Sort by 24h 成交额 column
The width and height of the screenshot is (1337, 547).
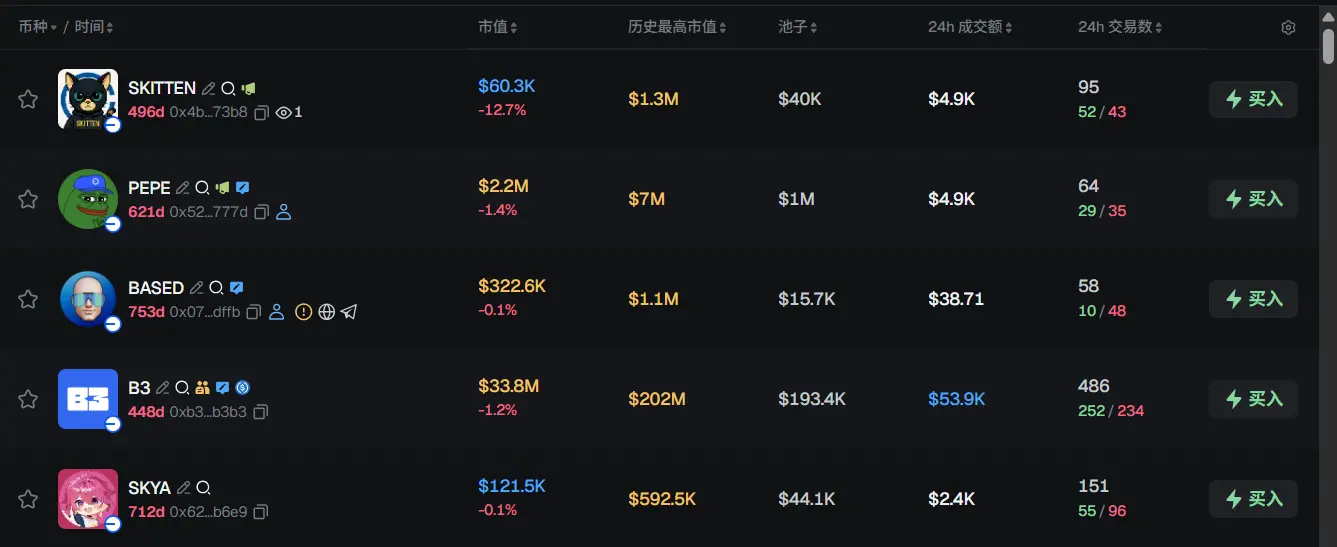point(969,27)
